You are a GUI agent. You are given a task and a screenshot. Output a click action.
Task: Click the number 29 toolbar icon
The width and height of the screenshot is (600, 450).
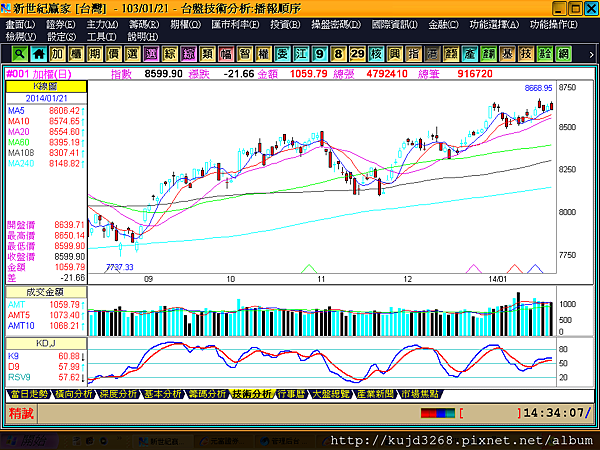point(357,54)
